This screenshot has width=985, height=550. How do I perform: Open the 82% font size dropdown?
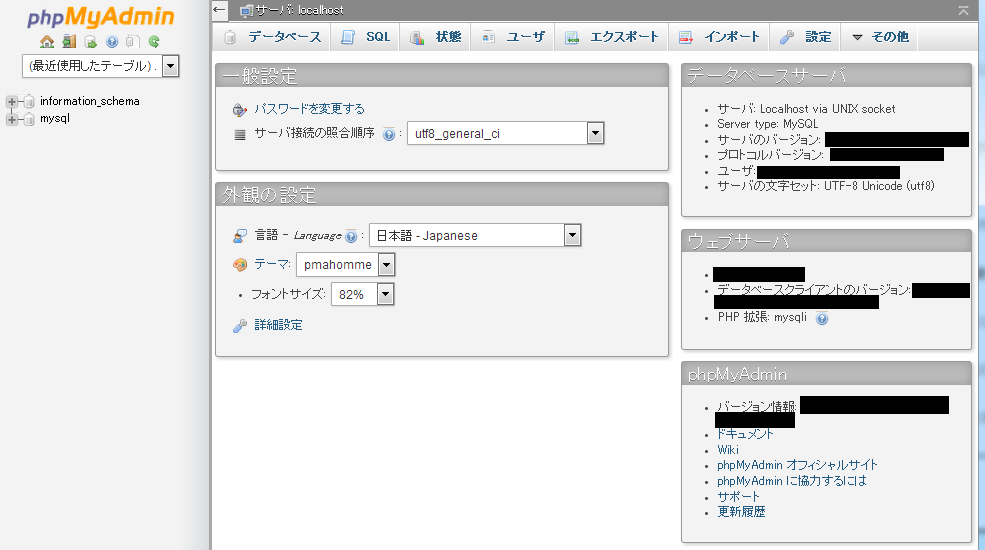coord(362,294)
